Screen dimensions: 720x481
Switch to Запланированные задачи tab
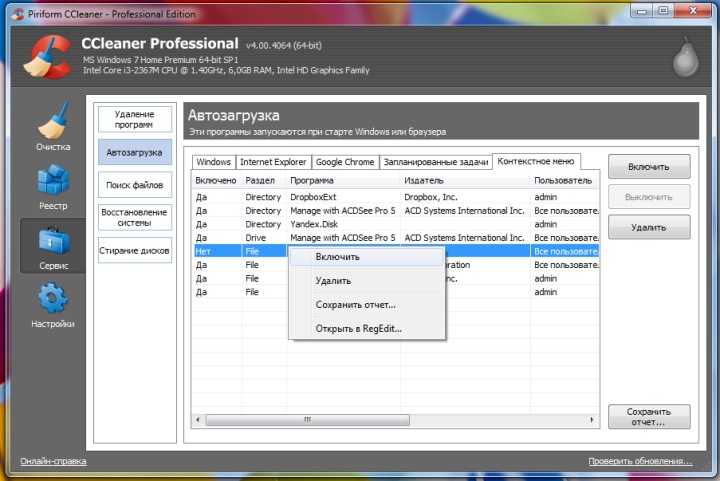(436, 162)
